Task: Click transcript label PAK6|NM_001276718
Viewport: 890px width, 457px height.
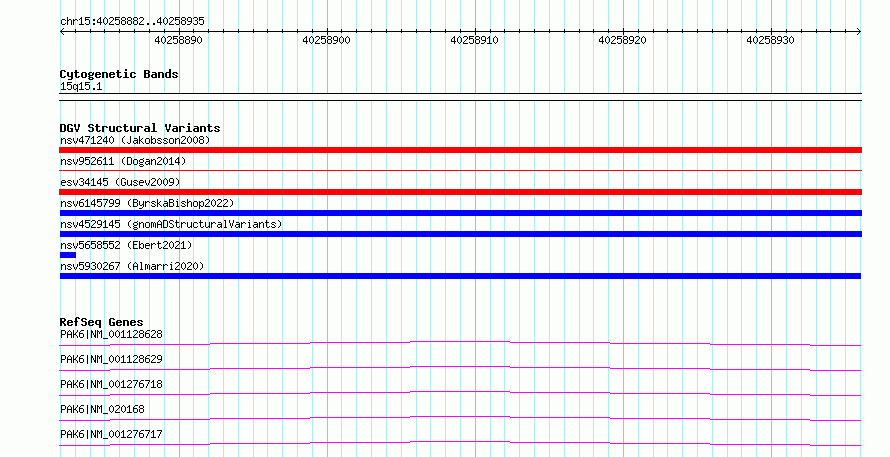Action: coord(111,384)
